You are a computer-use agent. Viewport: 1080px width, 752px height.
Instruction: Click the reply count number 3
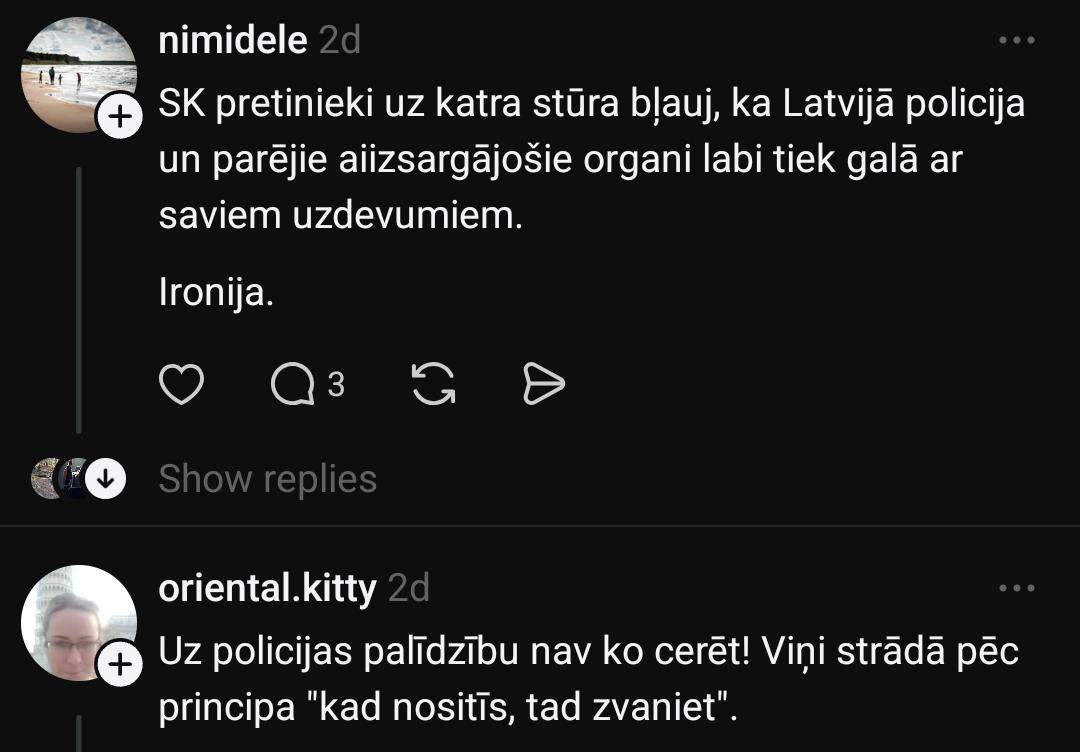coord(336,385)
